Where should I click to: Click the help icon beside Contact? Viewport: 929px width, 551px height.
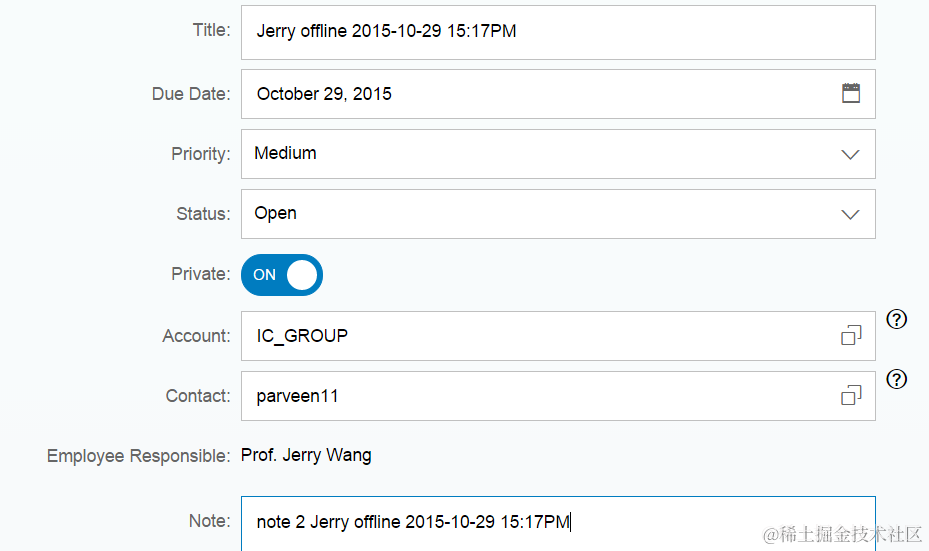897,379
